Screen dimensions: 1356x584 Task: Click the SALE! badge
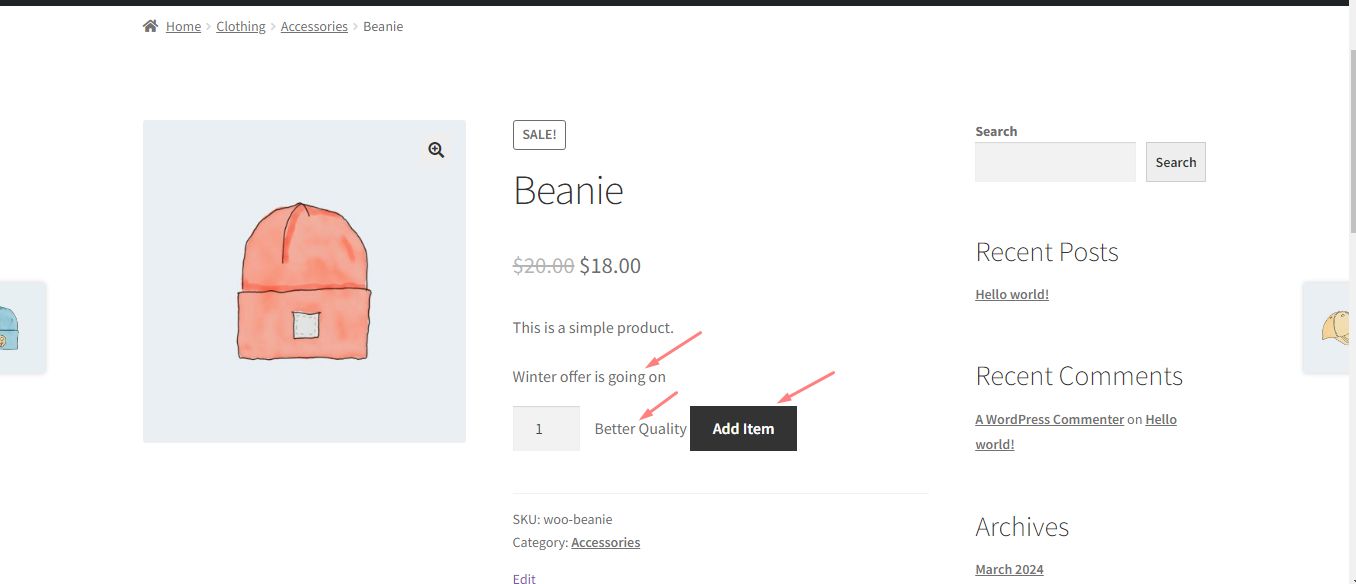pos(539,135)
